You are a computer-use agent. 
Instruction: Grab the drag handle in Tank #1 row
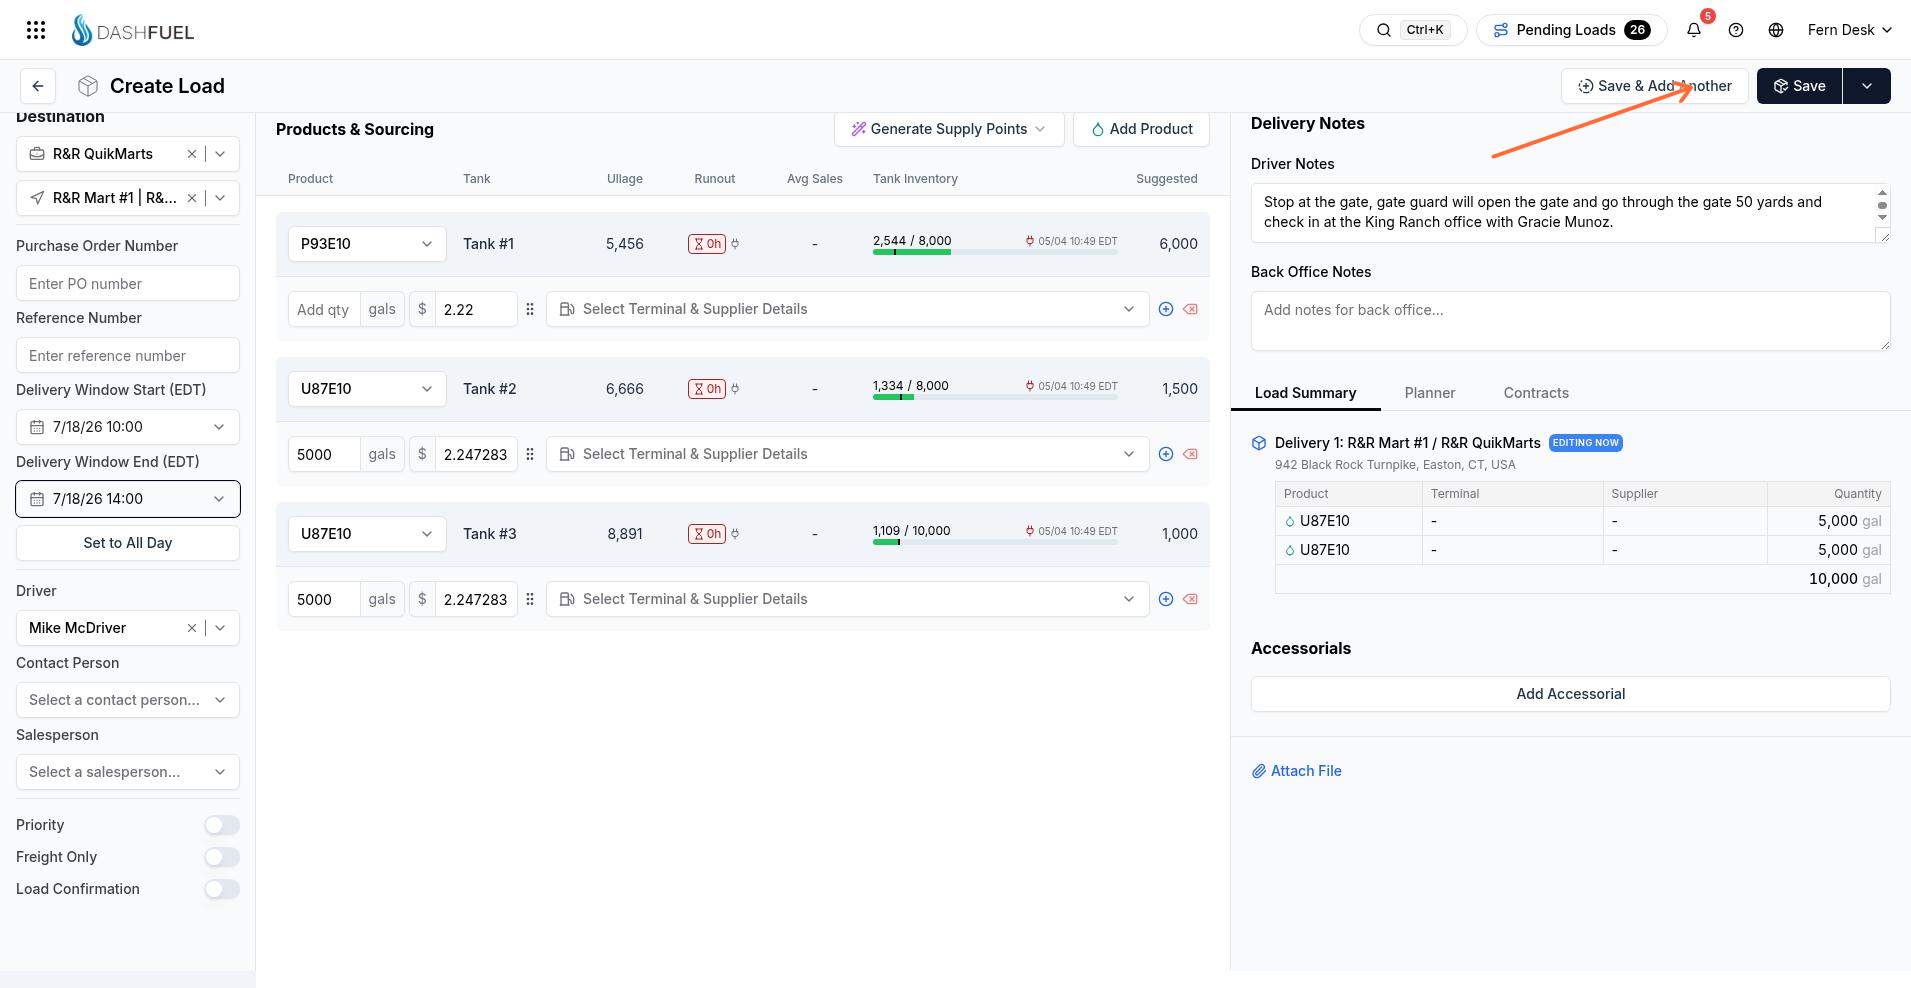[x=530, y=309]
